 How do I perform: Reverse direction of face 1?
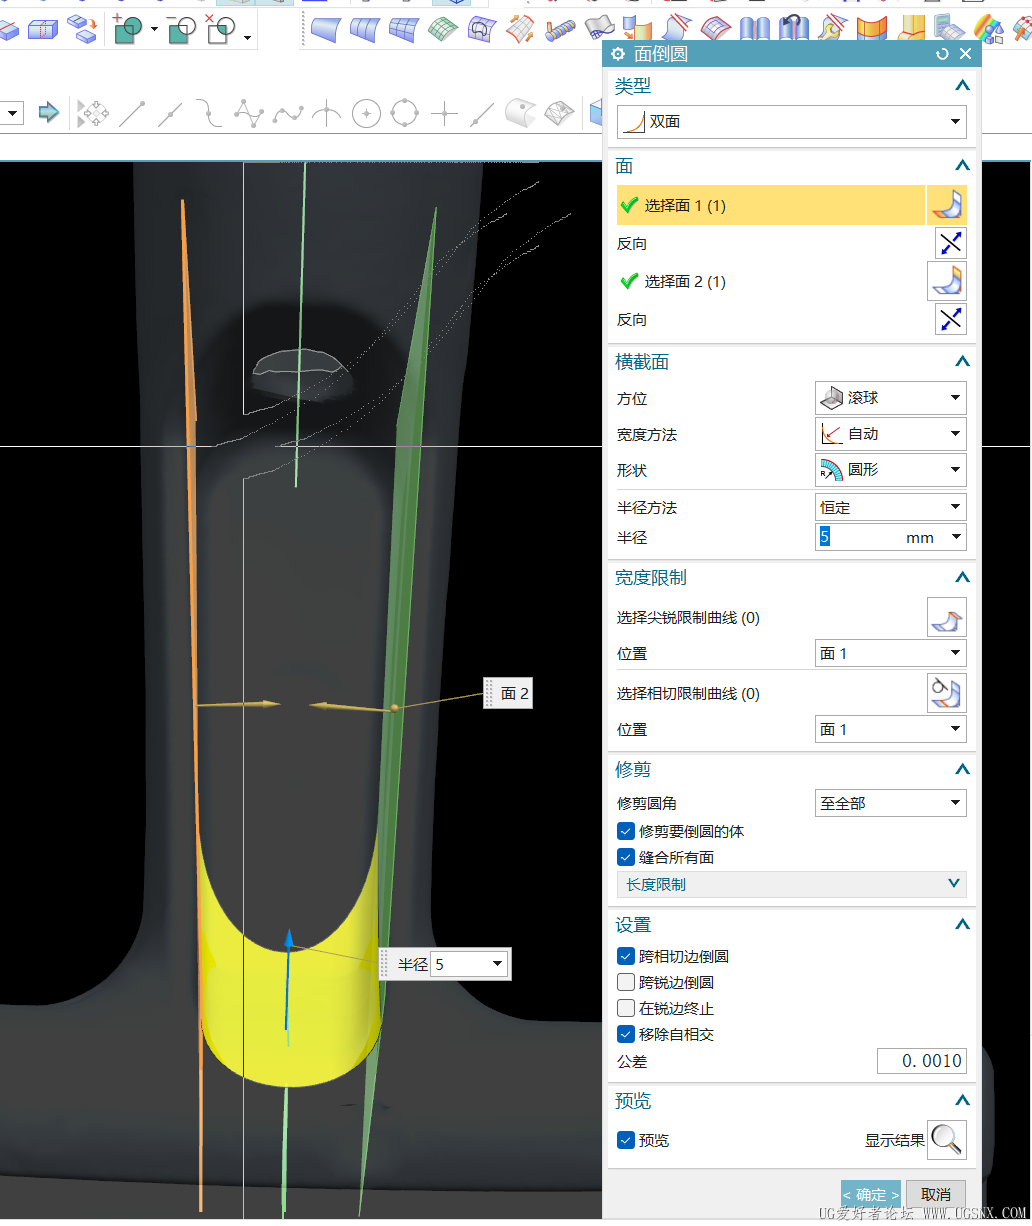pyautogui.click(x=950, y=243)
